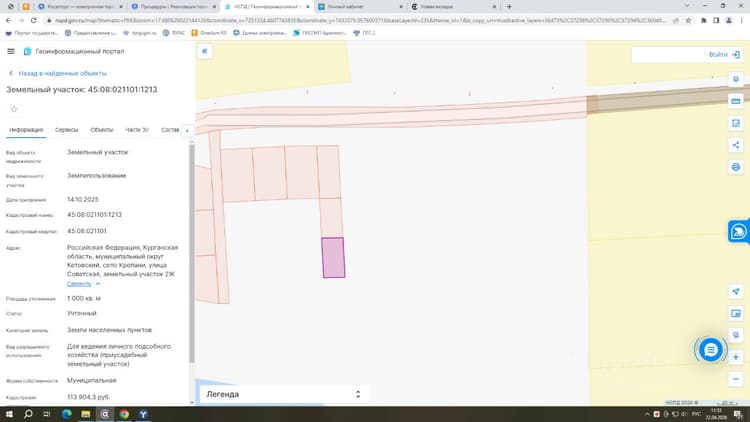Click the share map icon
The height and width of the screenshot is (422, 750).
736,145
